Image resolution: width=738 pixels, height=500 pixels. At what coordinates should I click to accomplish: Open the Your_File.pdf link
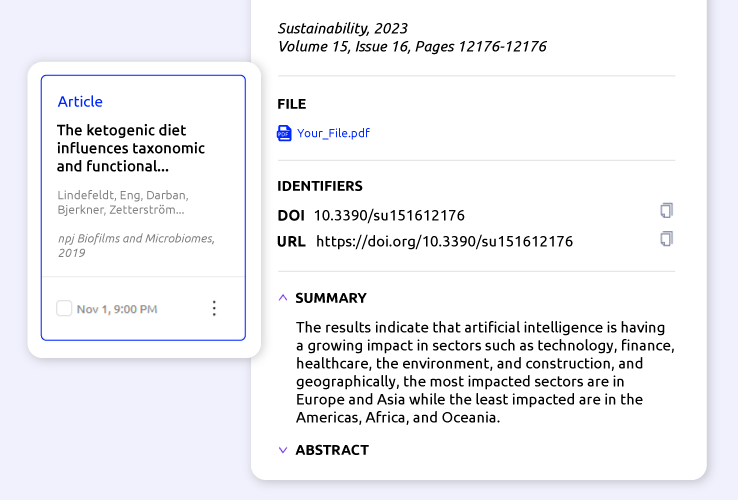(333, 133)
